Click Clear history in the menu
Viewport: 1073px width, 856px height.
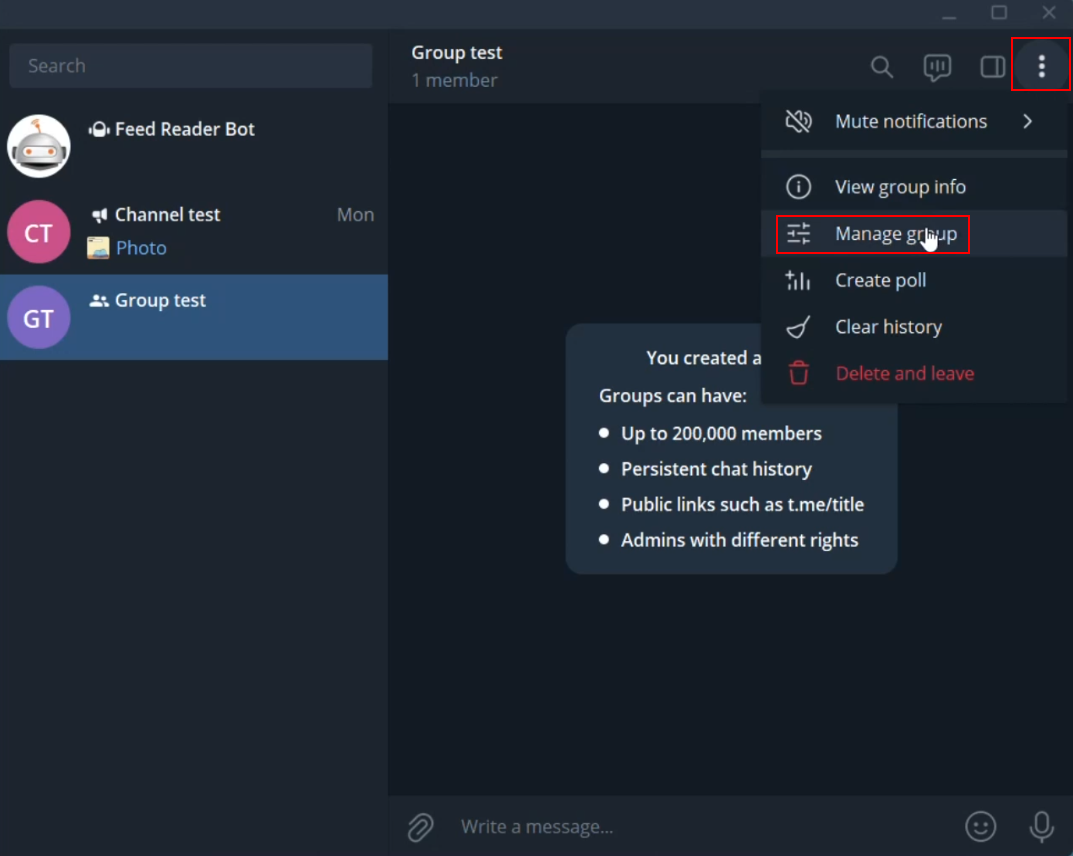point(888,327)
